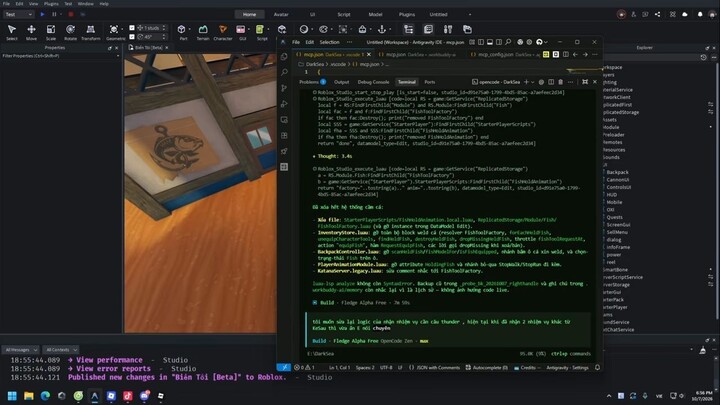Click the IDE split editor button

(566, 55)
